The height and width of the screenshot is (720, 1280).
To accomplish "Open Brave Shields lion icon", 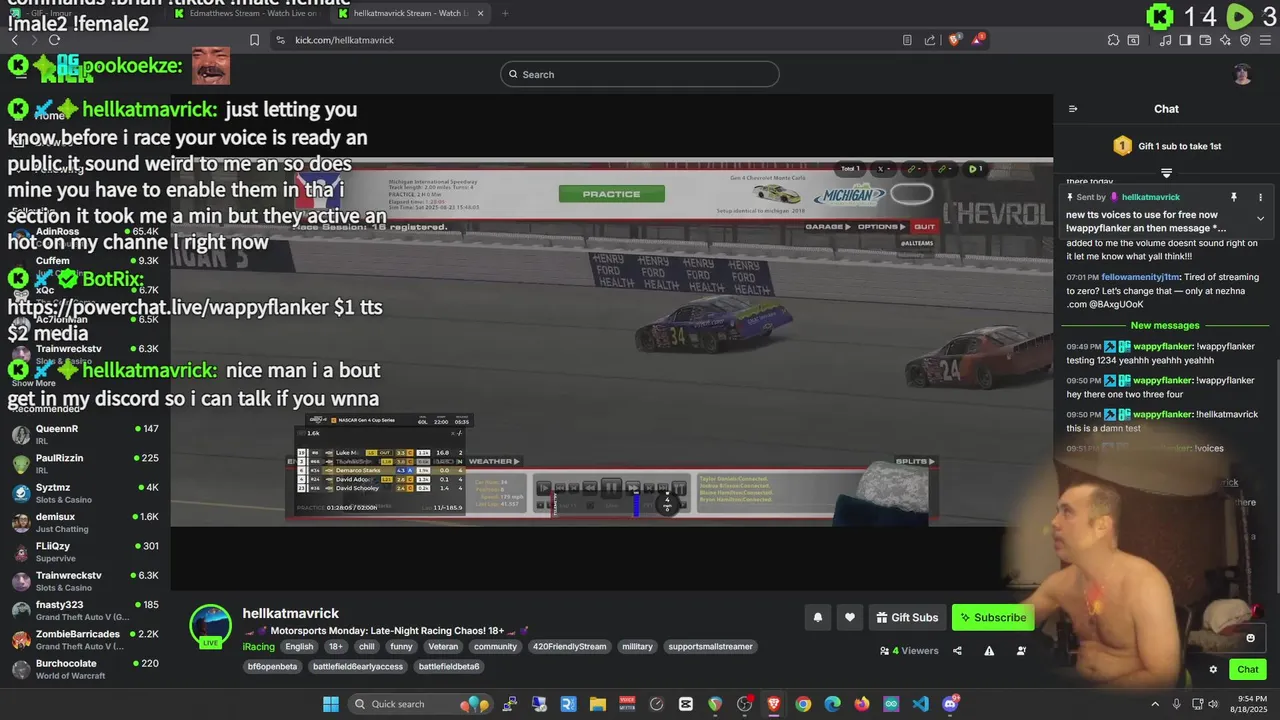I will point(954,40).
